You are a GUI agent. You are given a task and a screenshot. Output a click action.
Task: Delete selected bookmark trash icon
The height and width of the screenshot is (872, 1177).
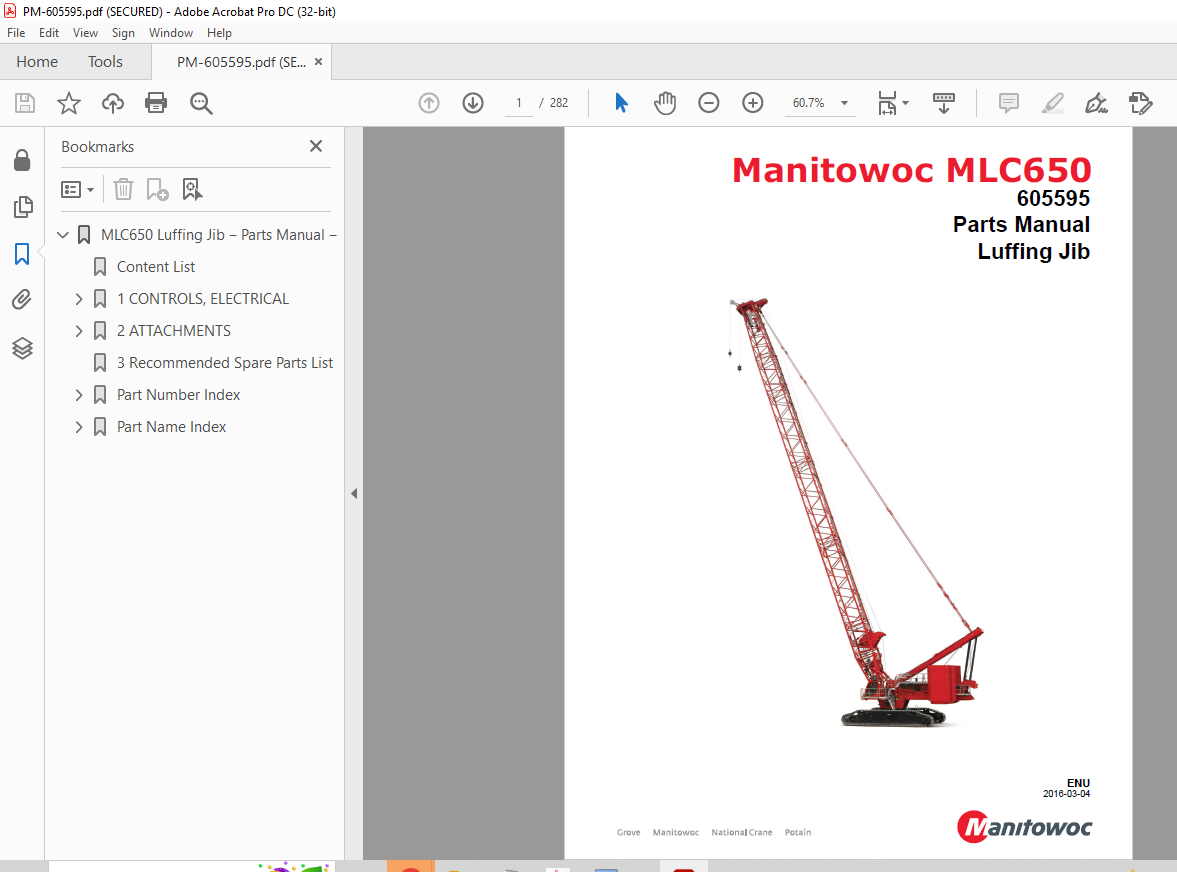123,189
